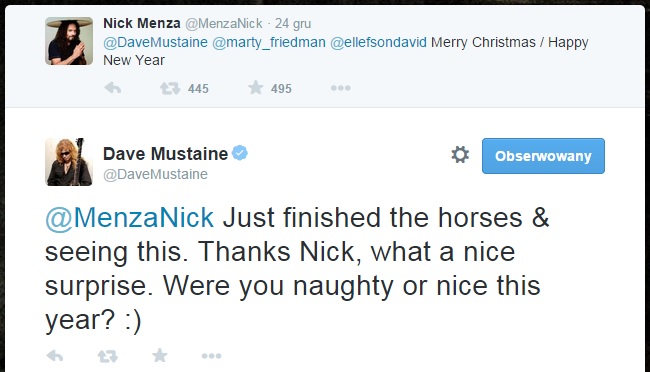Open Nick Menza's profile picture
Screen dimensions: 650x372
(x=69, y=41)
